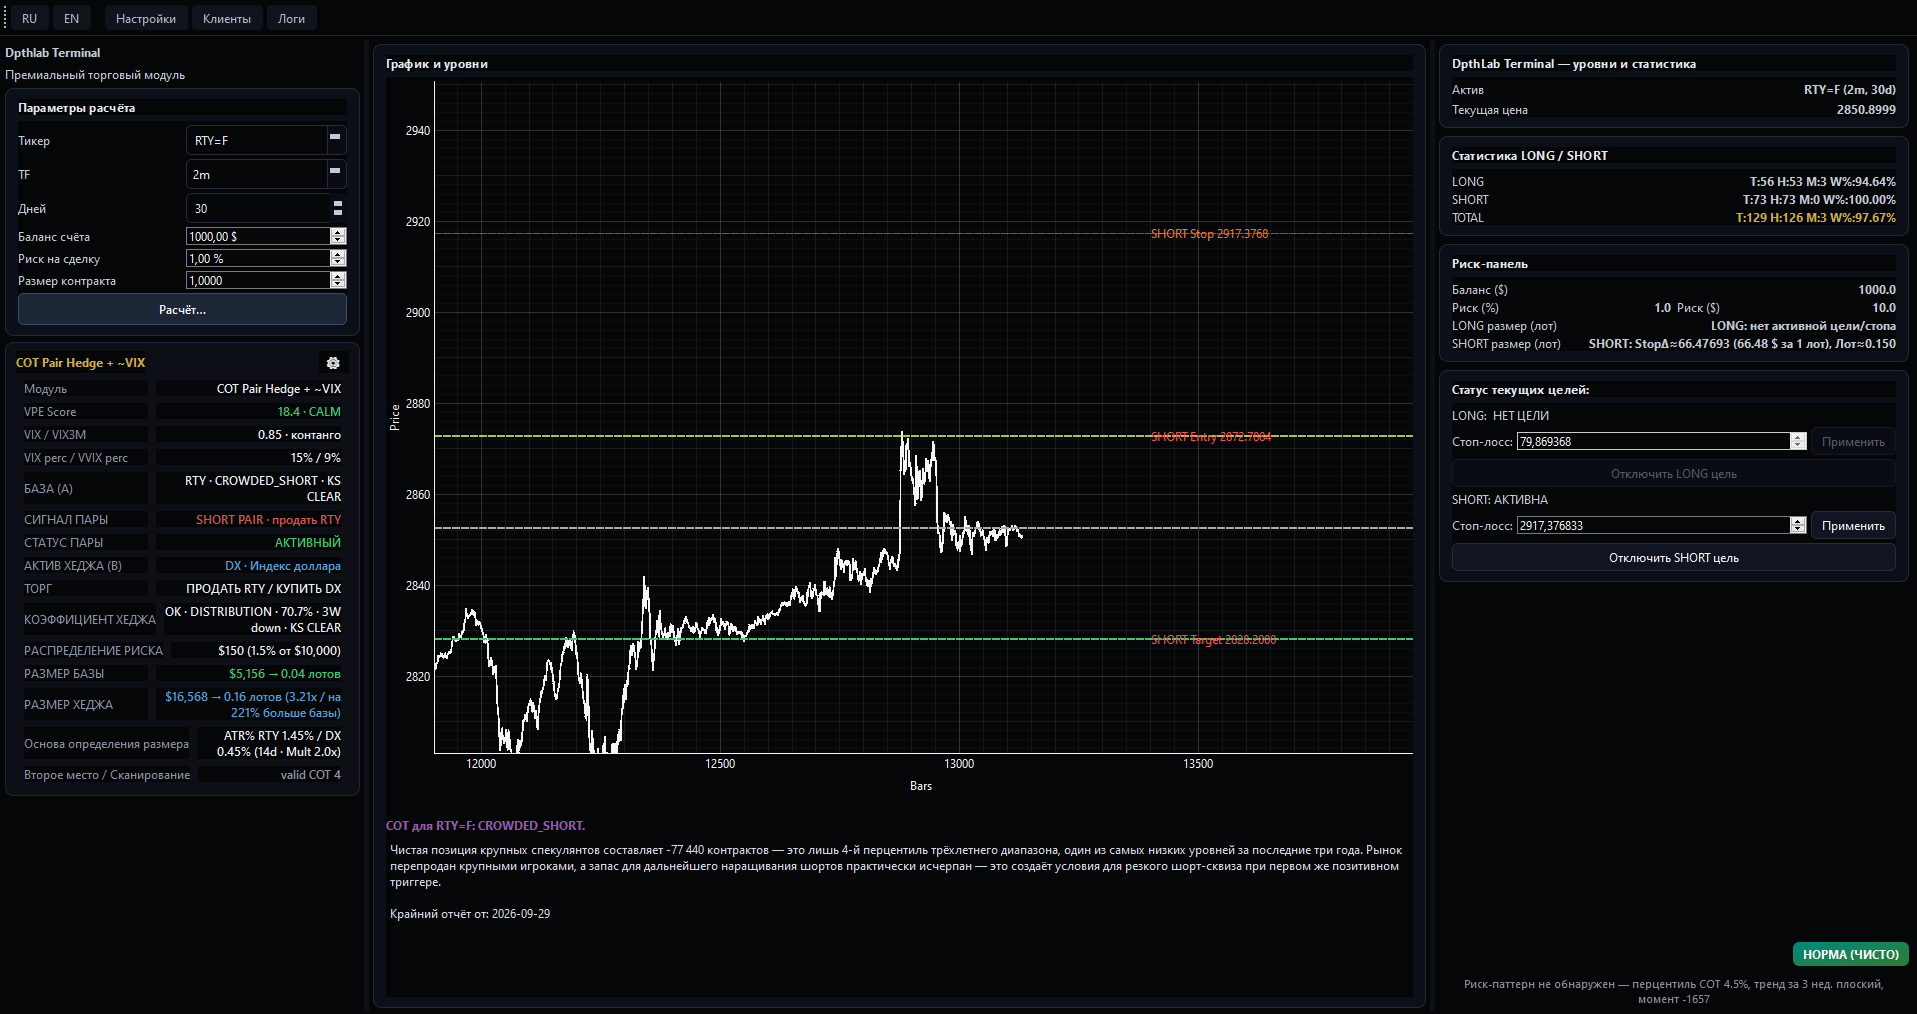Open COT Pair Hedge module settings gear
The image size is (1917, 1014).
point(333,363)
